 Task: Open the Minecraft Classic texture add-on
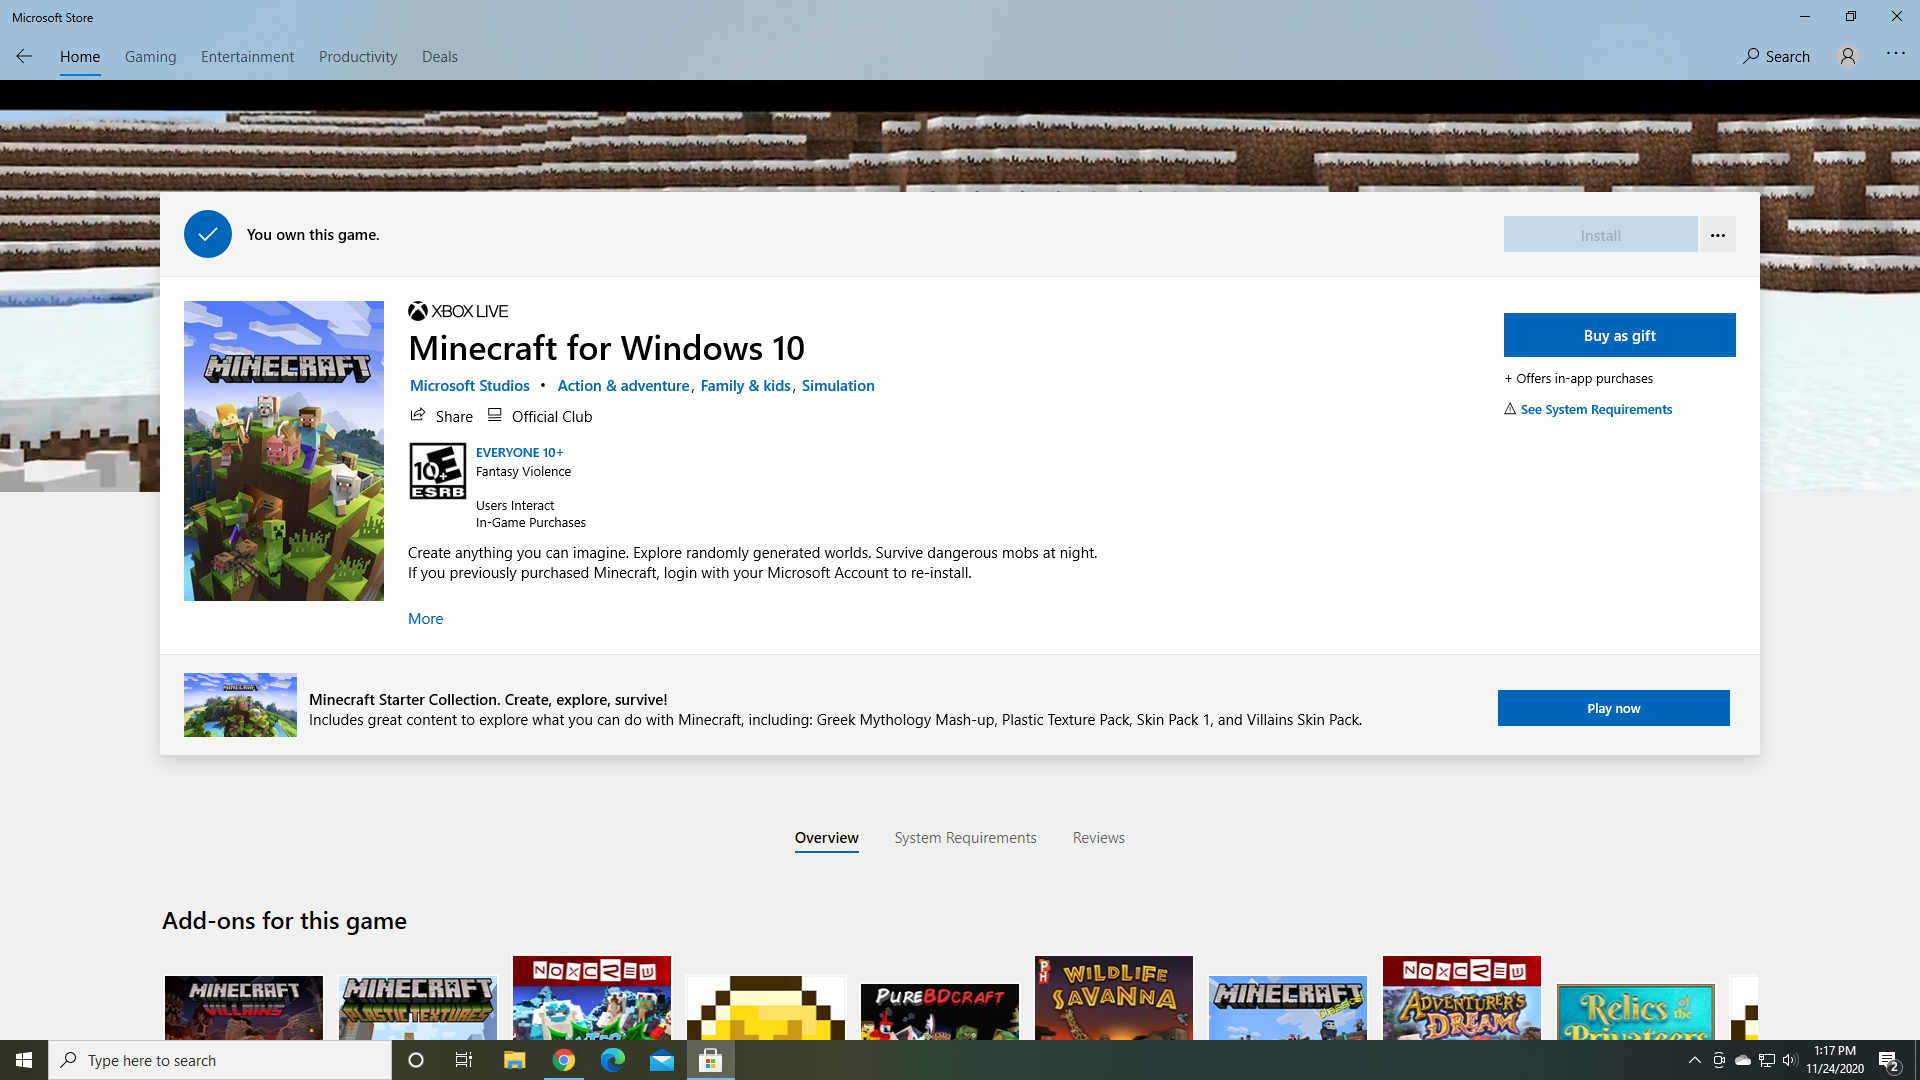[x=1288, y=1007]
